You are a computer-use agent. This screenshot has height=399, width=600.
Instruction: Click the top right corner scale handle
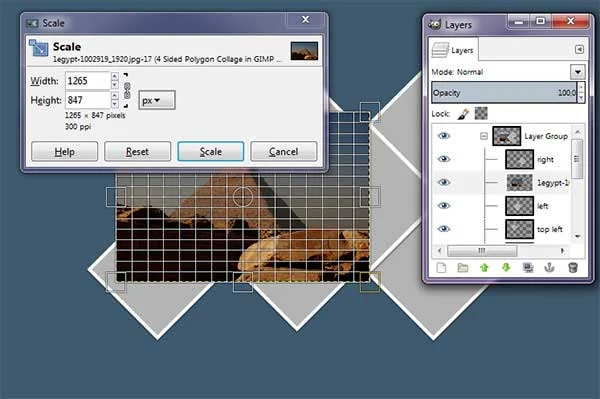[370, 112]
